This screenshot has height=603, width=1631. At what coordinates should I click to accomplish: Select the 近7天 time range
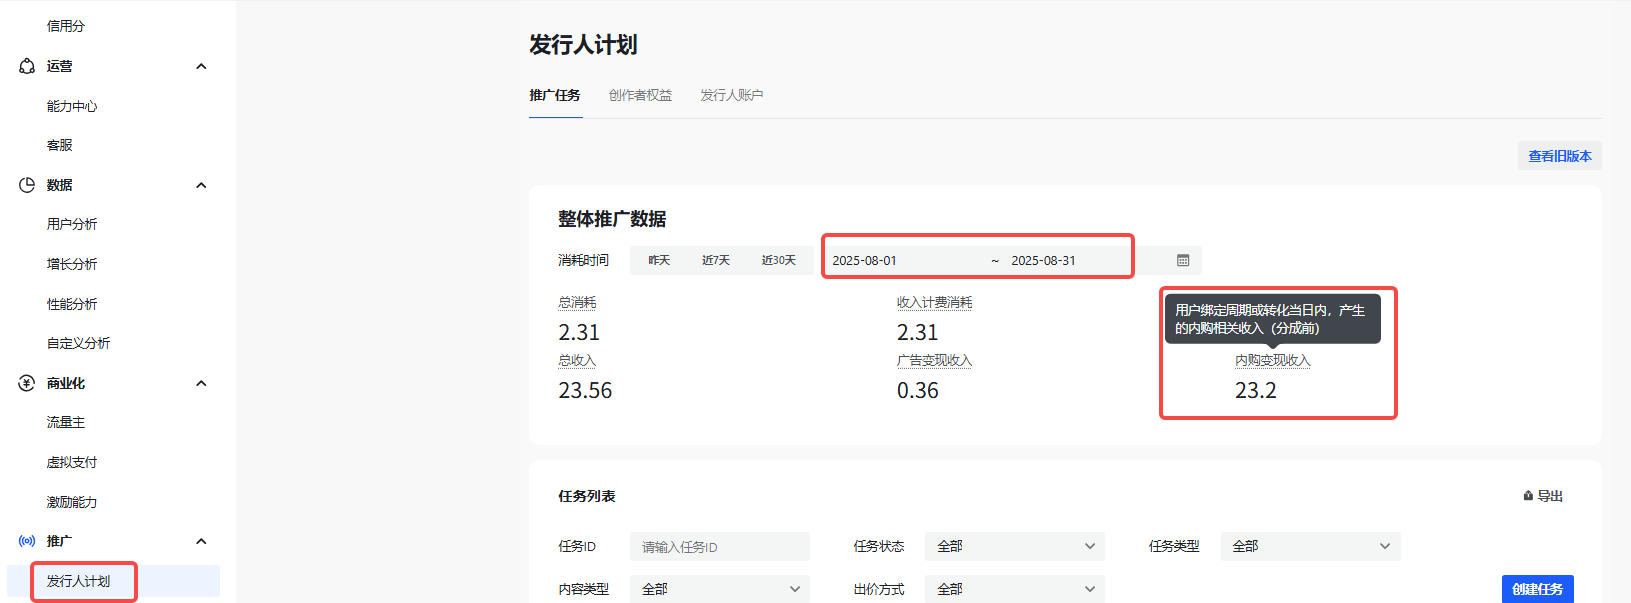coord(715,260)
